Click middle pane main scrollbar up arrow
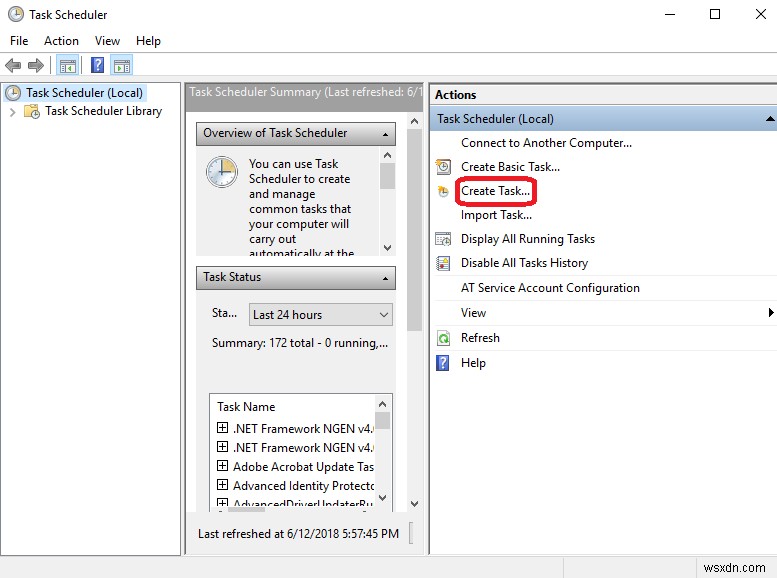Viewport: 777px width, 578px height. point(415,121)
